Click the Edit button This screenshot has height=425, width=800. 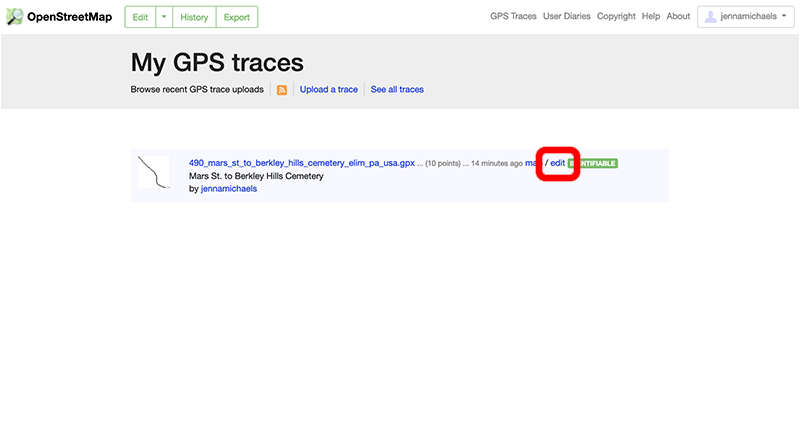click(x=140, y=17)
